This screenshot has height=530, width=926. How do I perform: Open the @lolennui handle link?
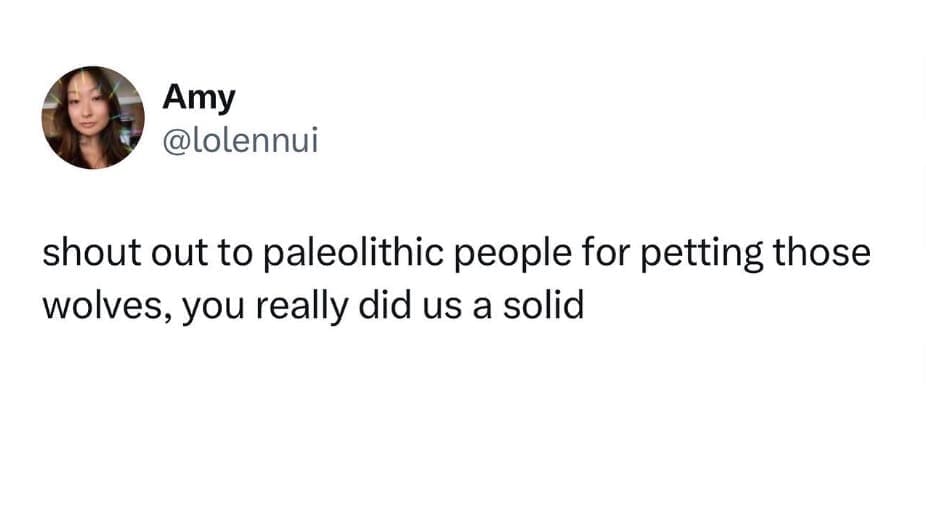click(x=239, y=141)
